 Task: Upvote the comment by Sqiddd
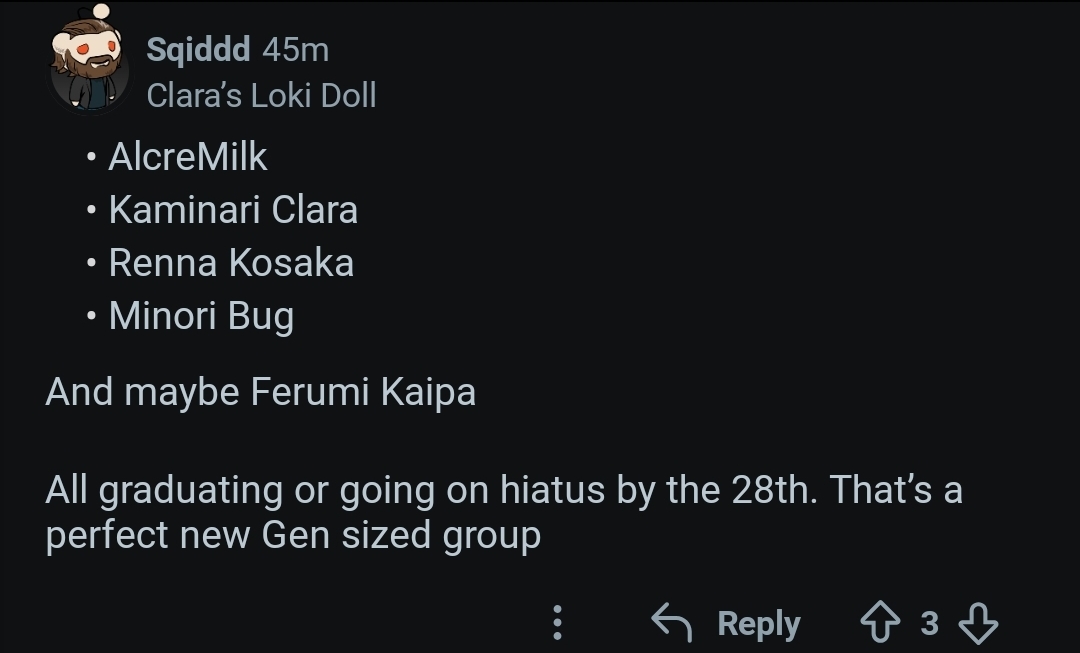click(880, 622)
